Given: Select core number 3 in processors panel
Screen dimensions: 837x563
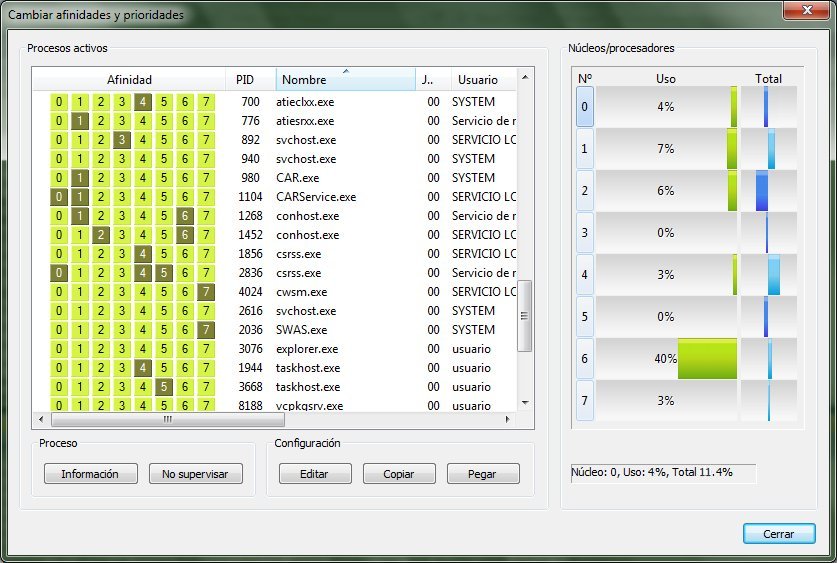Looking at the screenshot, I should click(585, 233).
